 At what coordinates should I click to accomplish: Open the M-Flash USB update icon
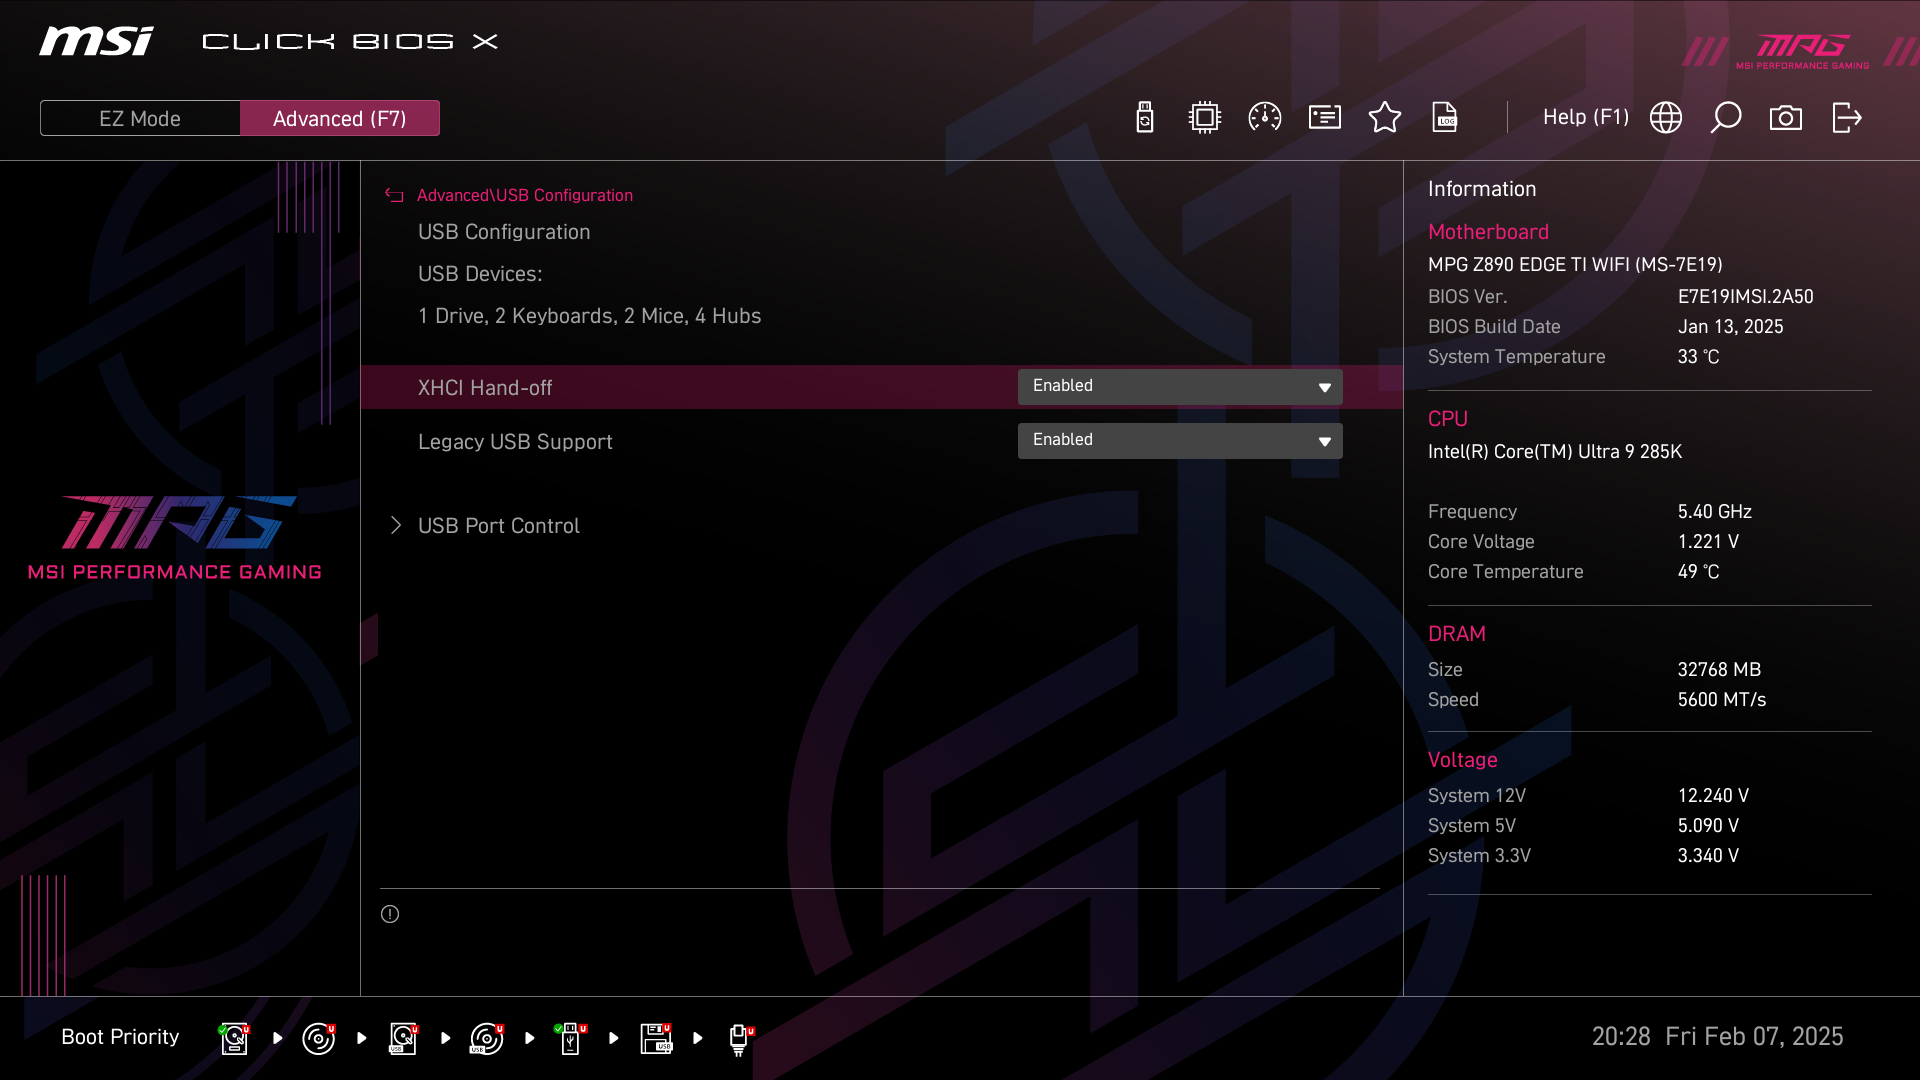click(1145, 118)
